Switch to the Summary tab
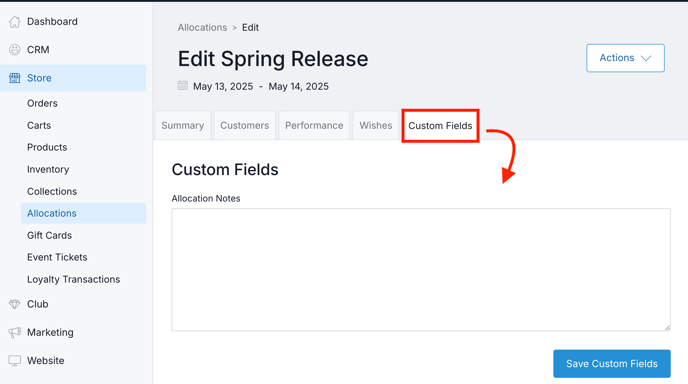The image size is (688, 384). 183,126
